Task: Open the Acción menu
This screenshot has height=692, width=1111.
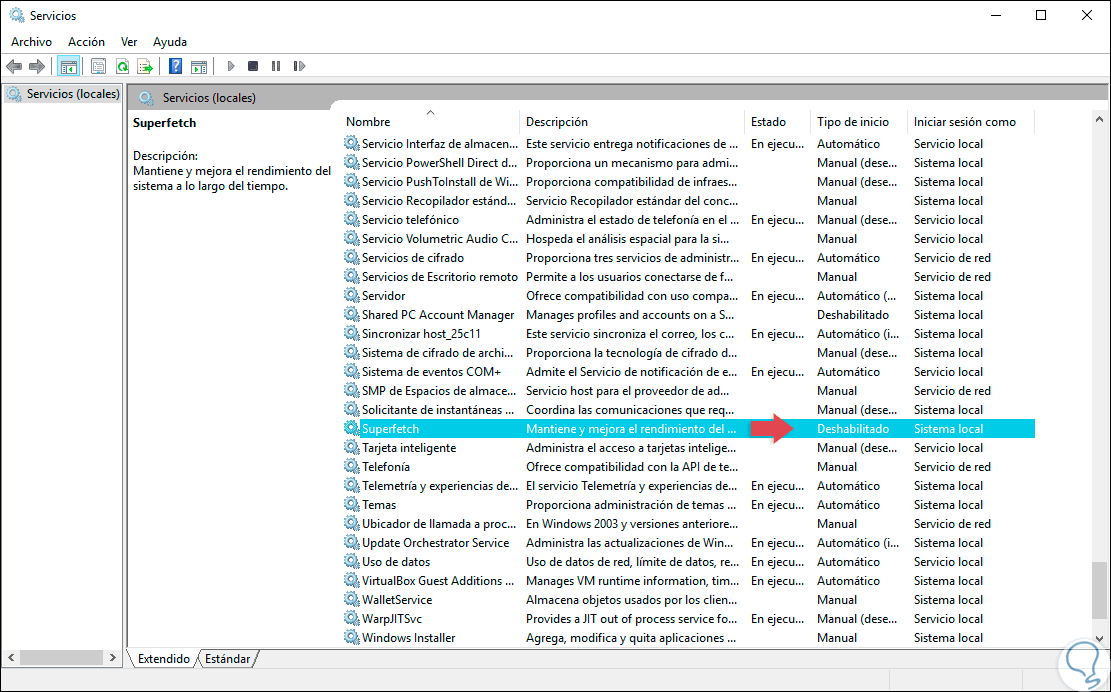Action: pos(86,42)
